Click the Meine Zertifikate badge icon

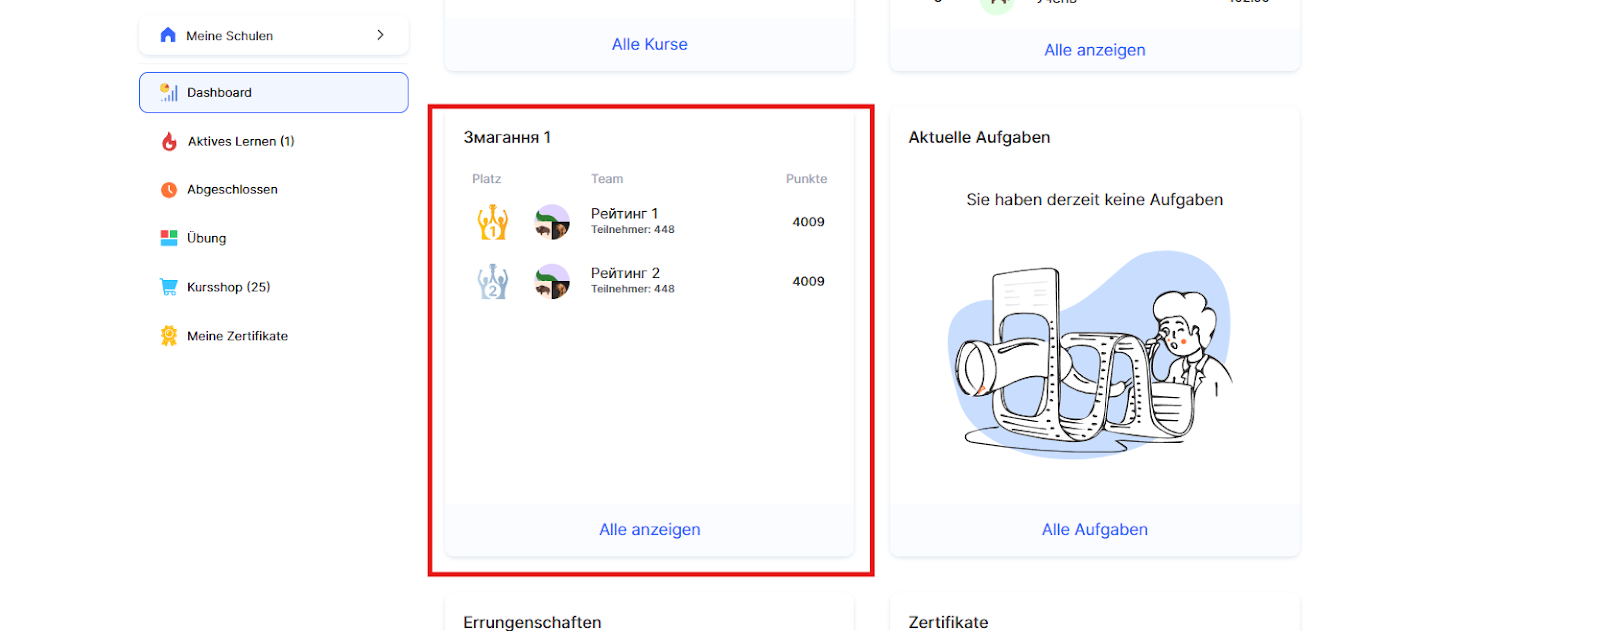tap(169, 336)
